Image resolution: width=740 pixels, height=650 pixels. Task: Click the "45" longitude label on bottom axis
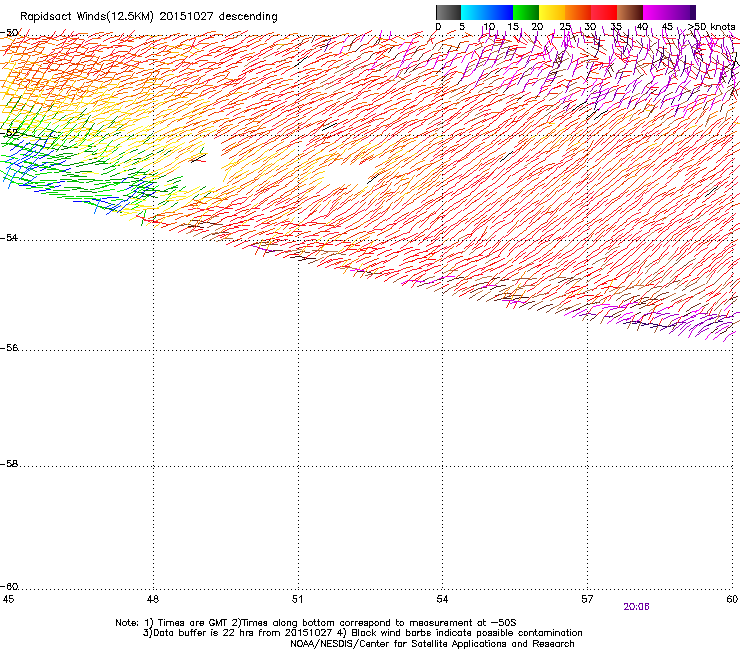(8, 599)
